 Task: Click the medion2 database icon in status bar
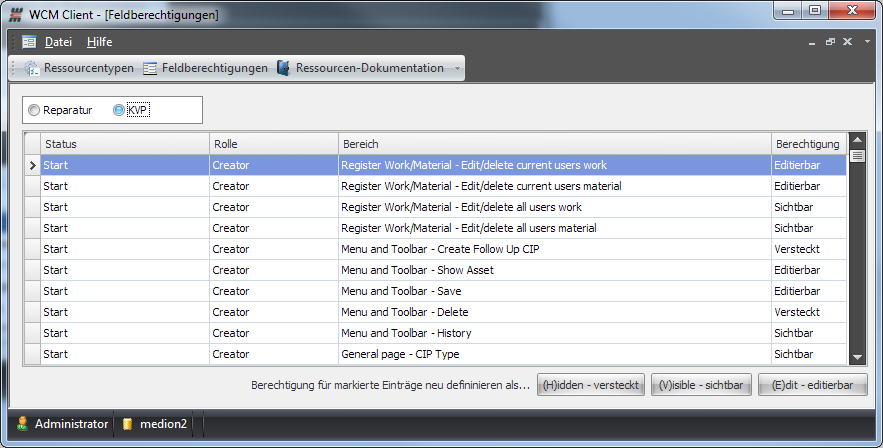(x=127, y=424)
